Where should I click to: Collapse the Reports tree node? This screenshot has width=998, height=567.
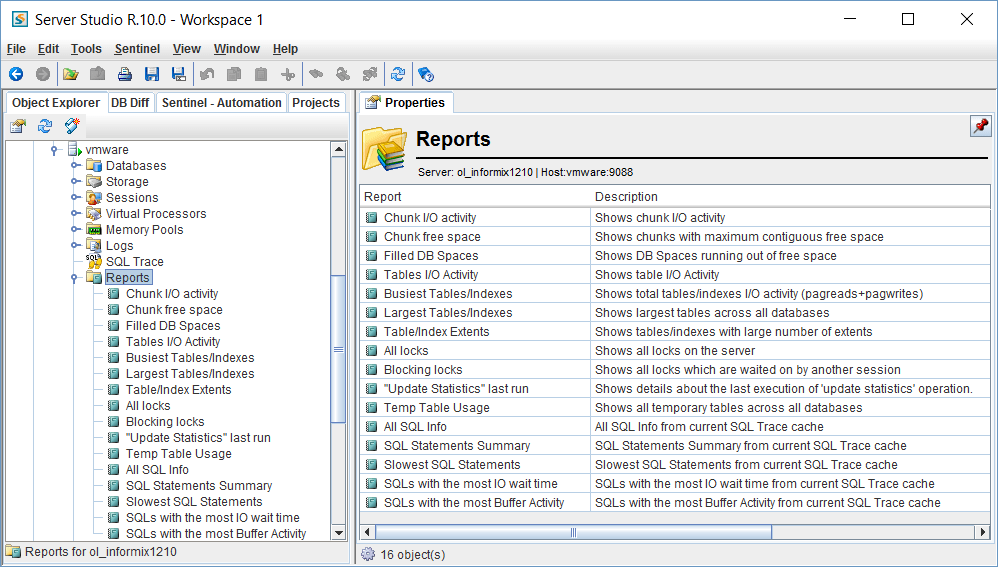(75, 278)
